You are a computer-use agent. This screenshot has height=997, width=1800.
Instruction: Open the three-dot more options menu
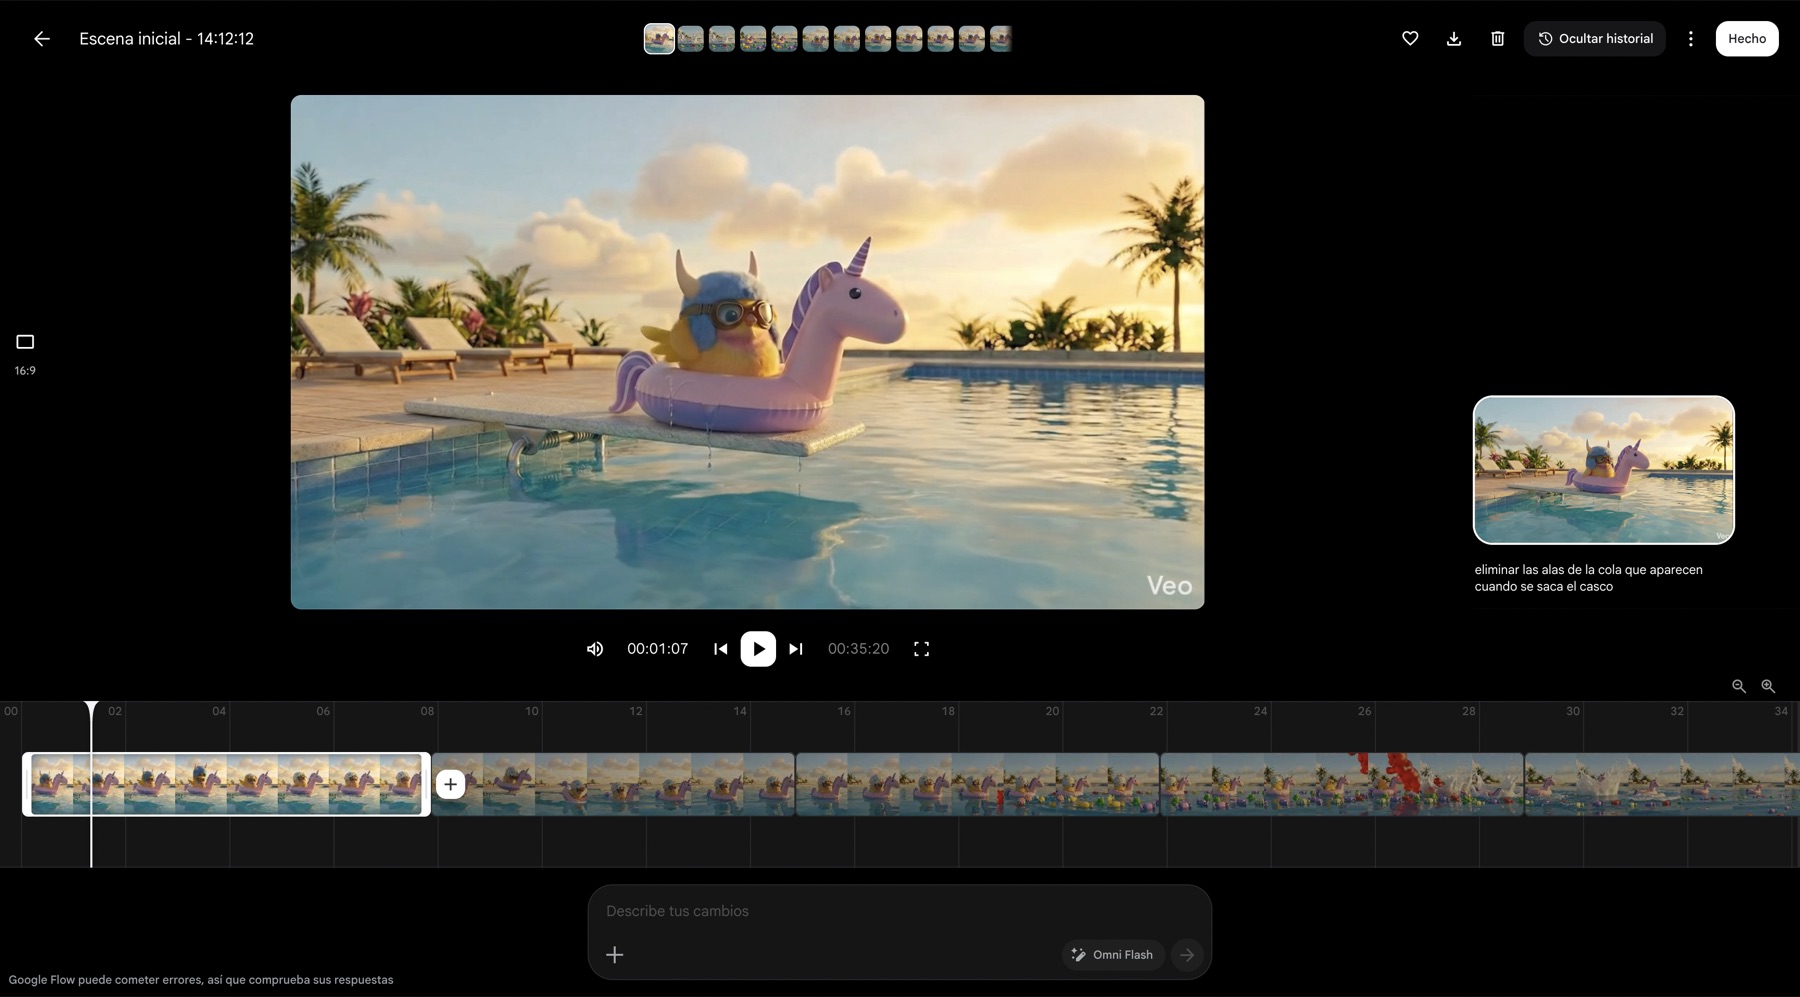1691,39
